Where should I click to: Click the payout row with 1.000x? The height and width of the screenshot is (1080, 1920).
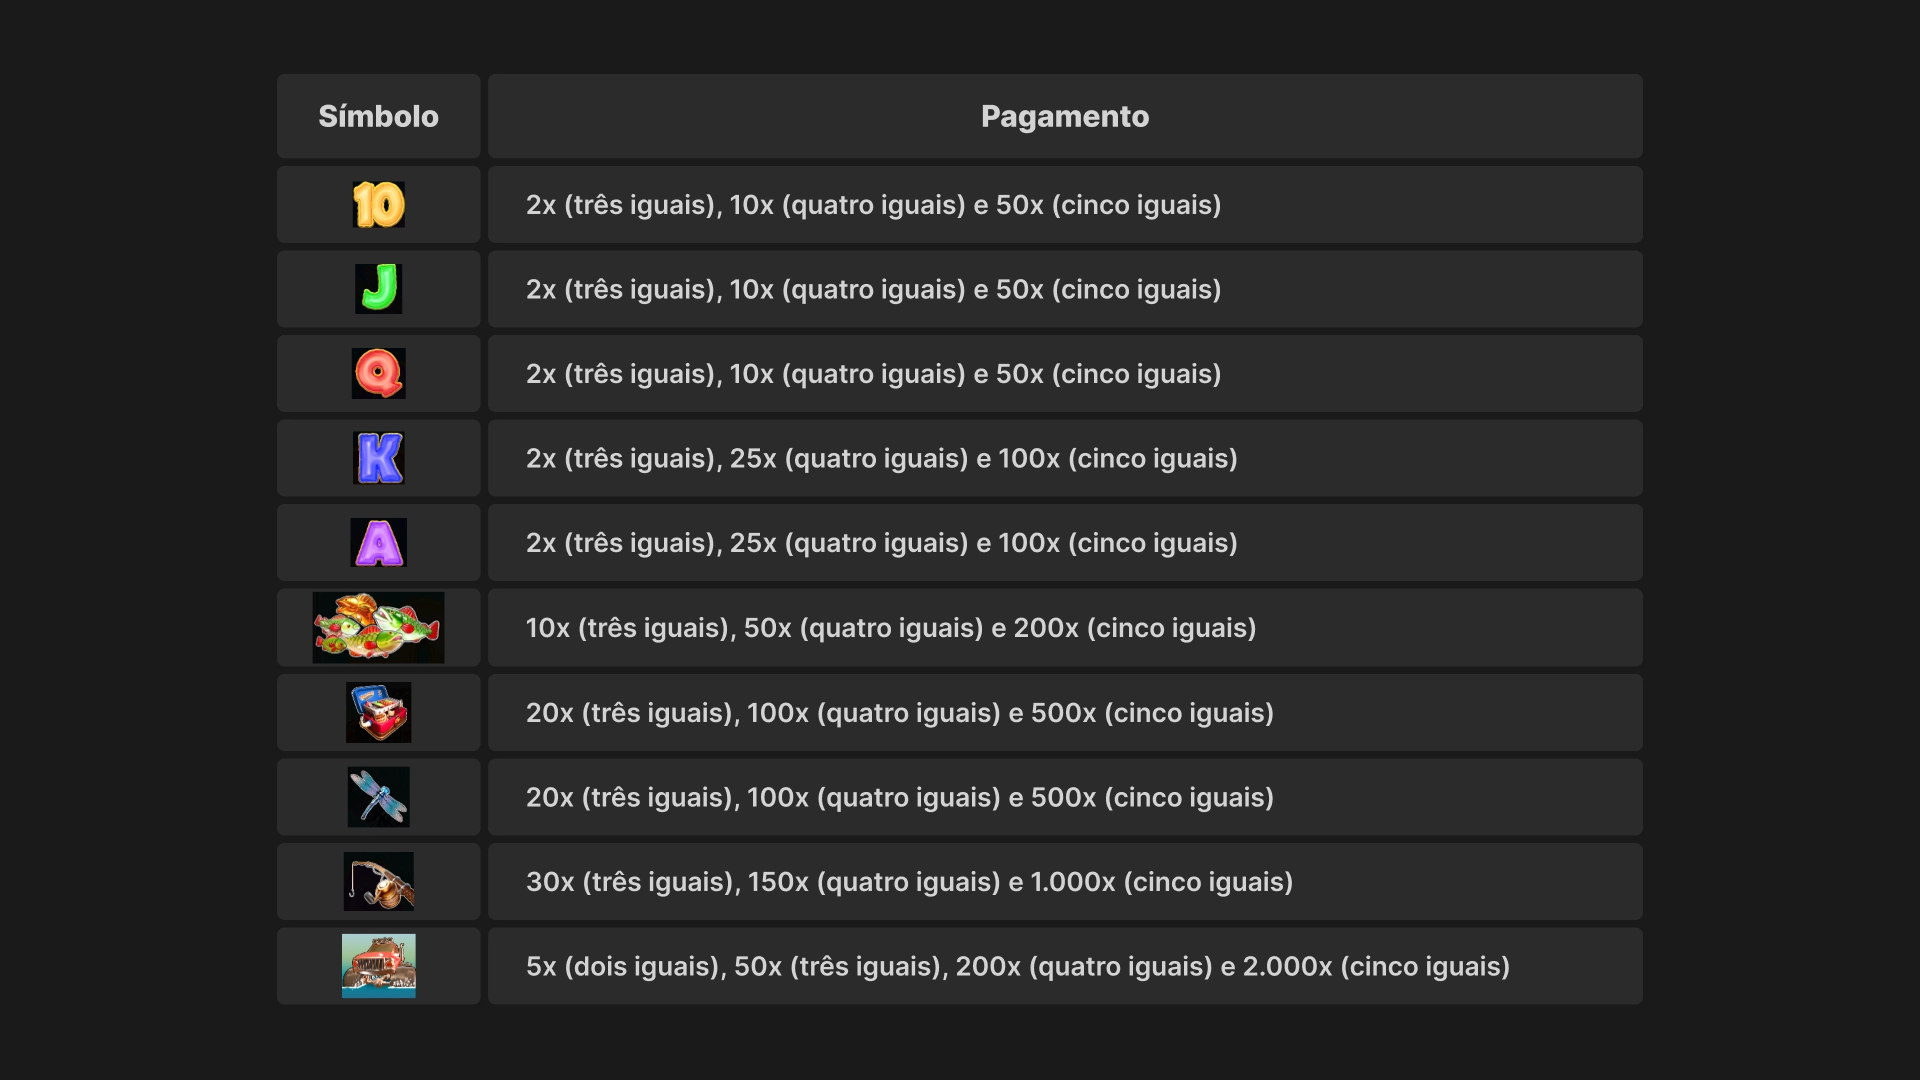pos(909,882)
